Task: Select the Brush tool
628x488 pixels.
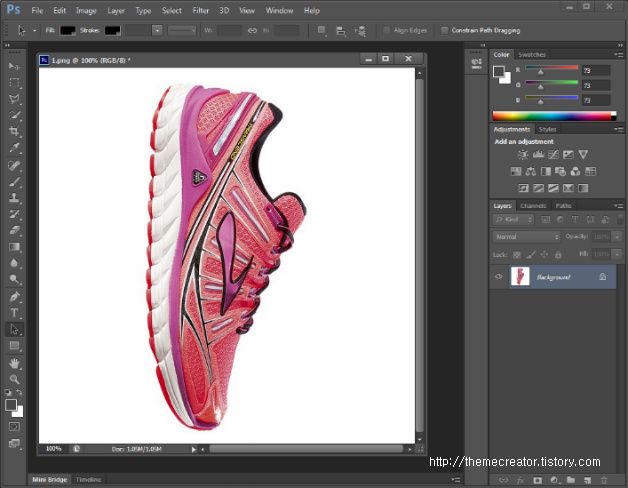Action: coord(14,181)
